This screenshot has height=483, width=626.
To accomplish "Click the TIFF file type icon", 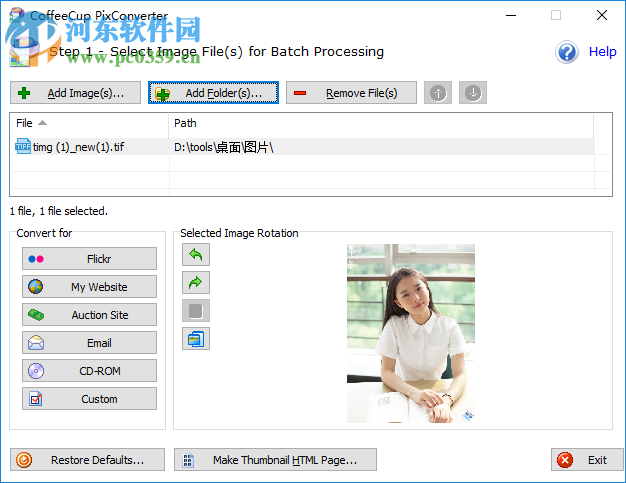I will pyautogui.click(x=23, y=146).
